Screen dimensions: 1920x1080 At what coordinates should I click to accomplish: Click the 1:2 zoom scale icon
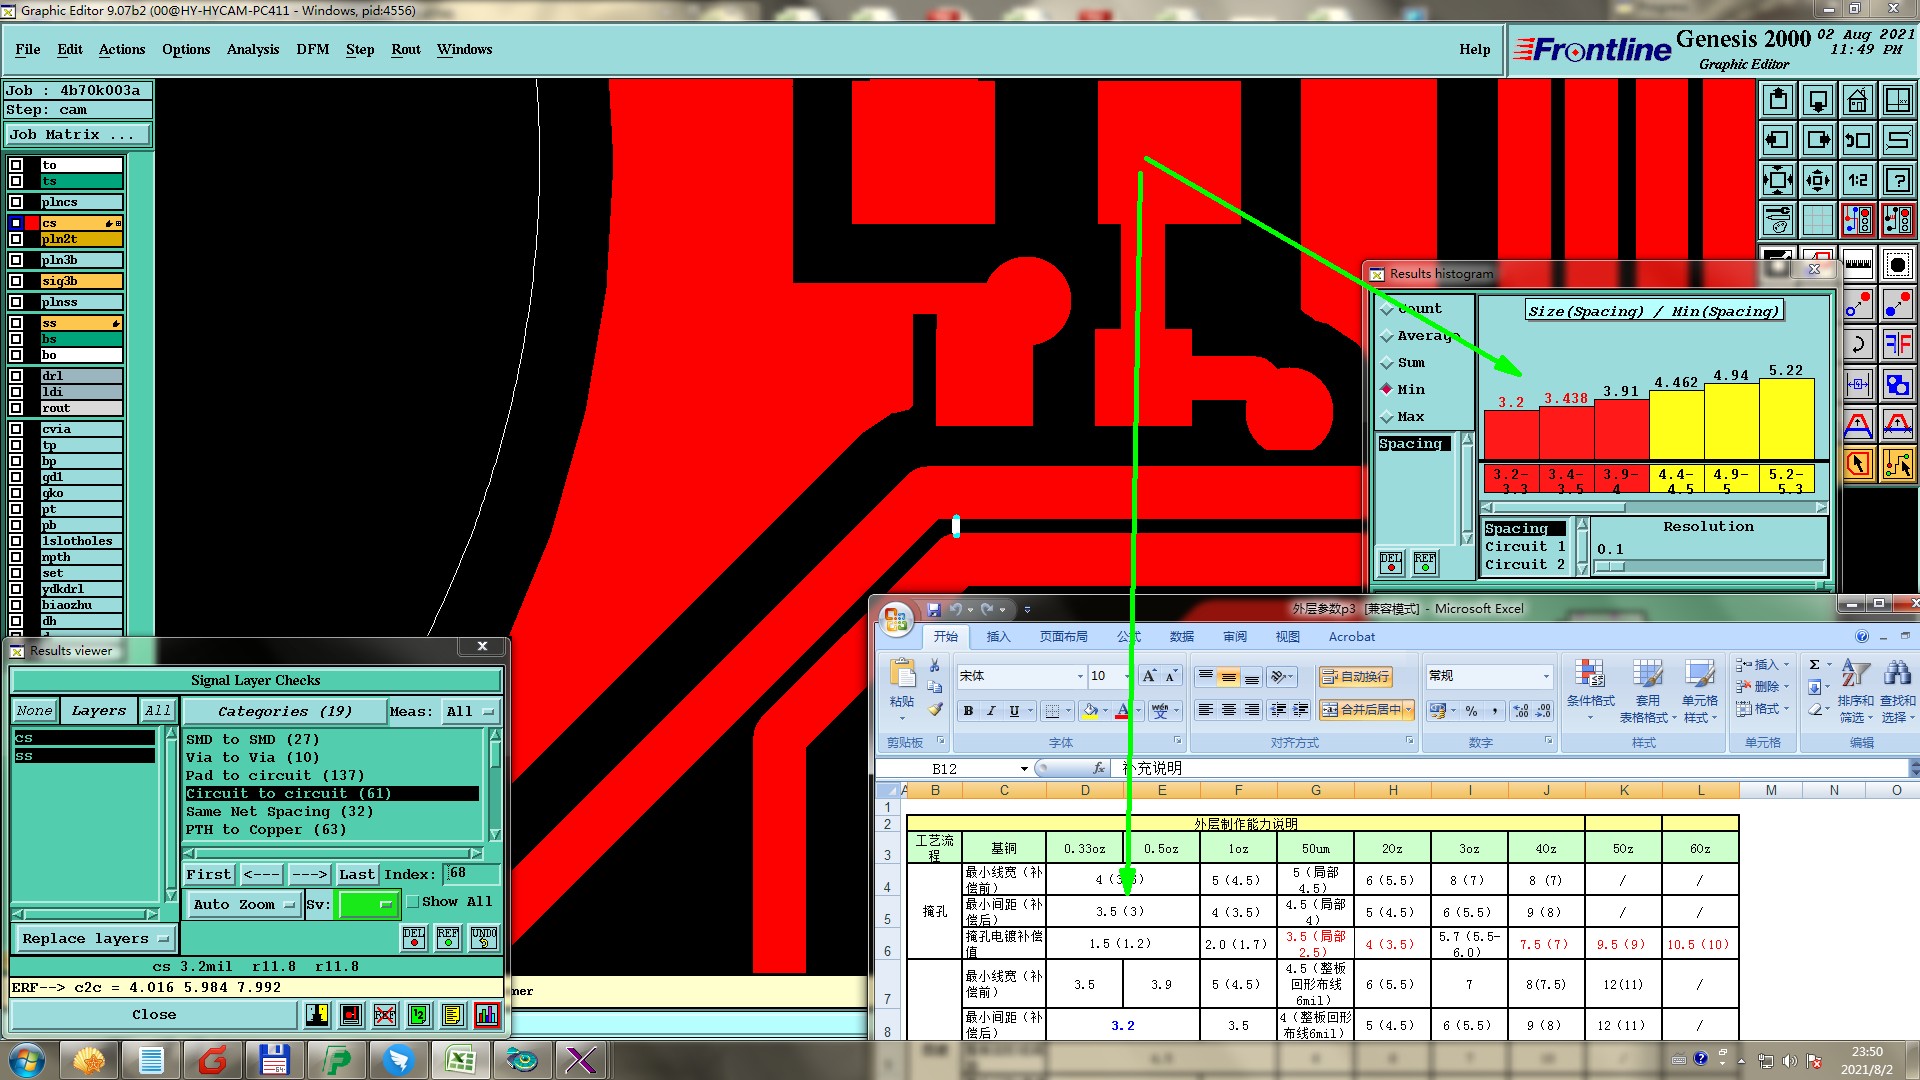[x=1857, y=180]
